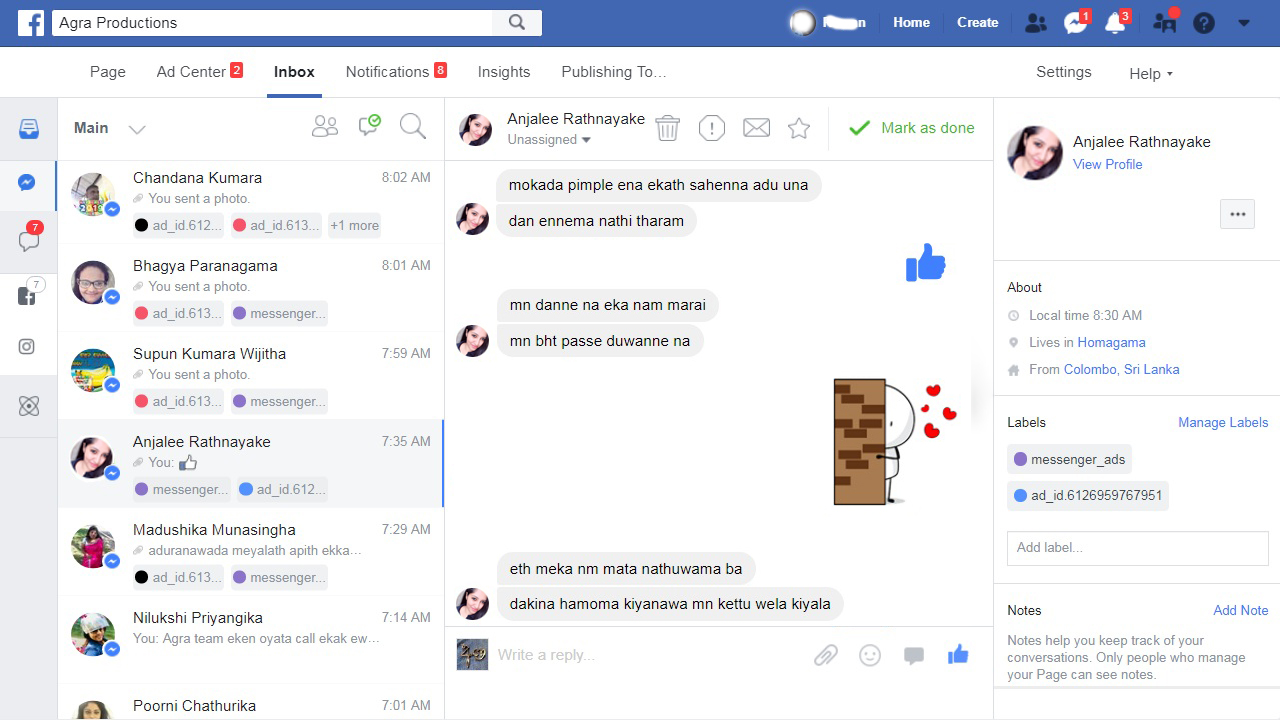Viewport: 1280px width, 720px height.
Task: Click Create in top bar
Action: (977, 22)
